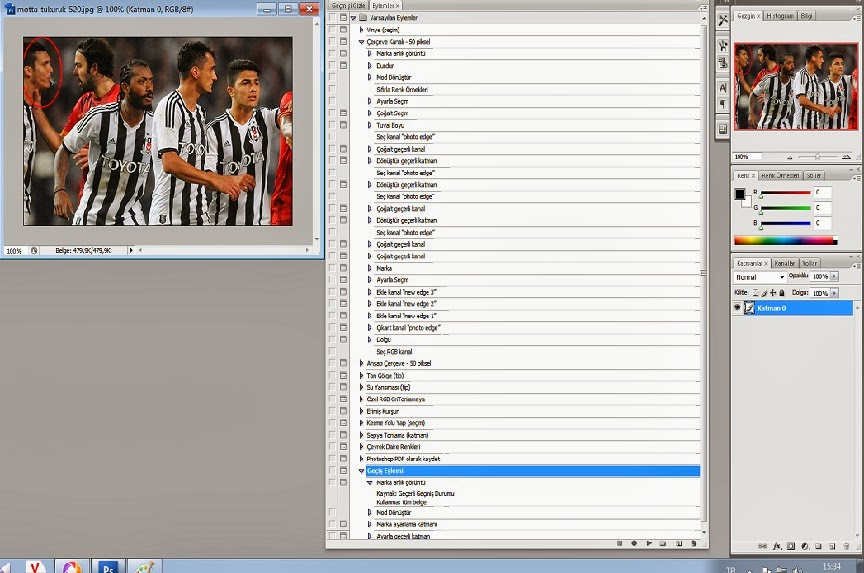Switch to the Bilgi info tab

tap(806, 16)
